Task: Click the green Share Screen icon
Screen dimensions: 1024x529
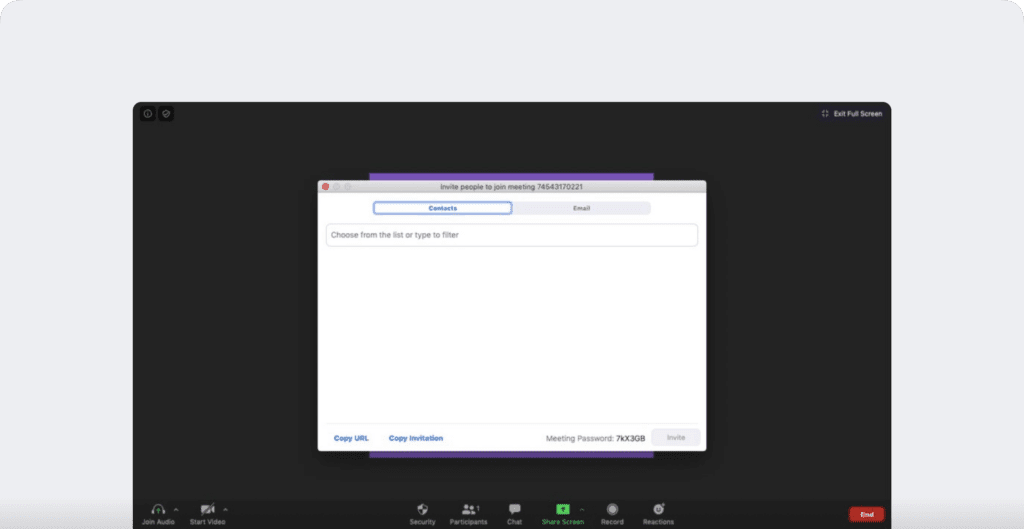Action: click(563, 509)
